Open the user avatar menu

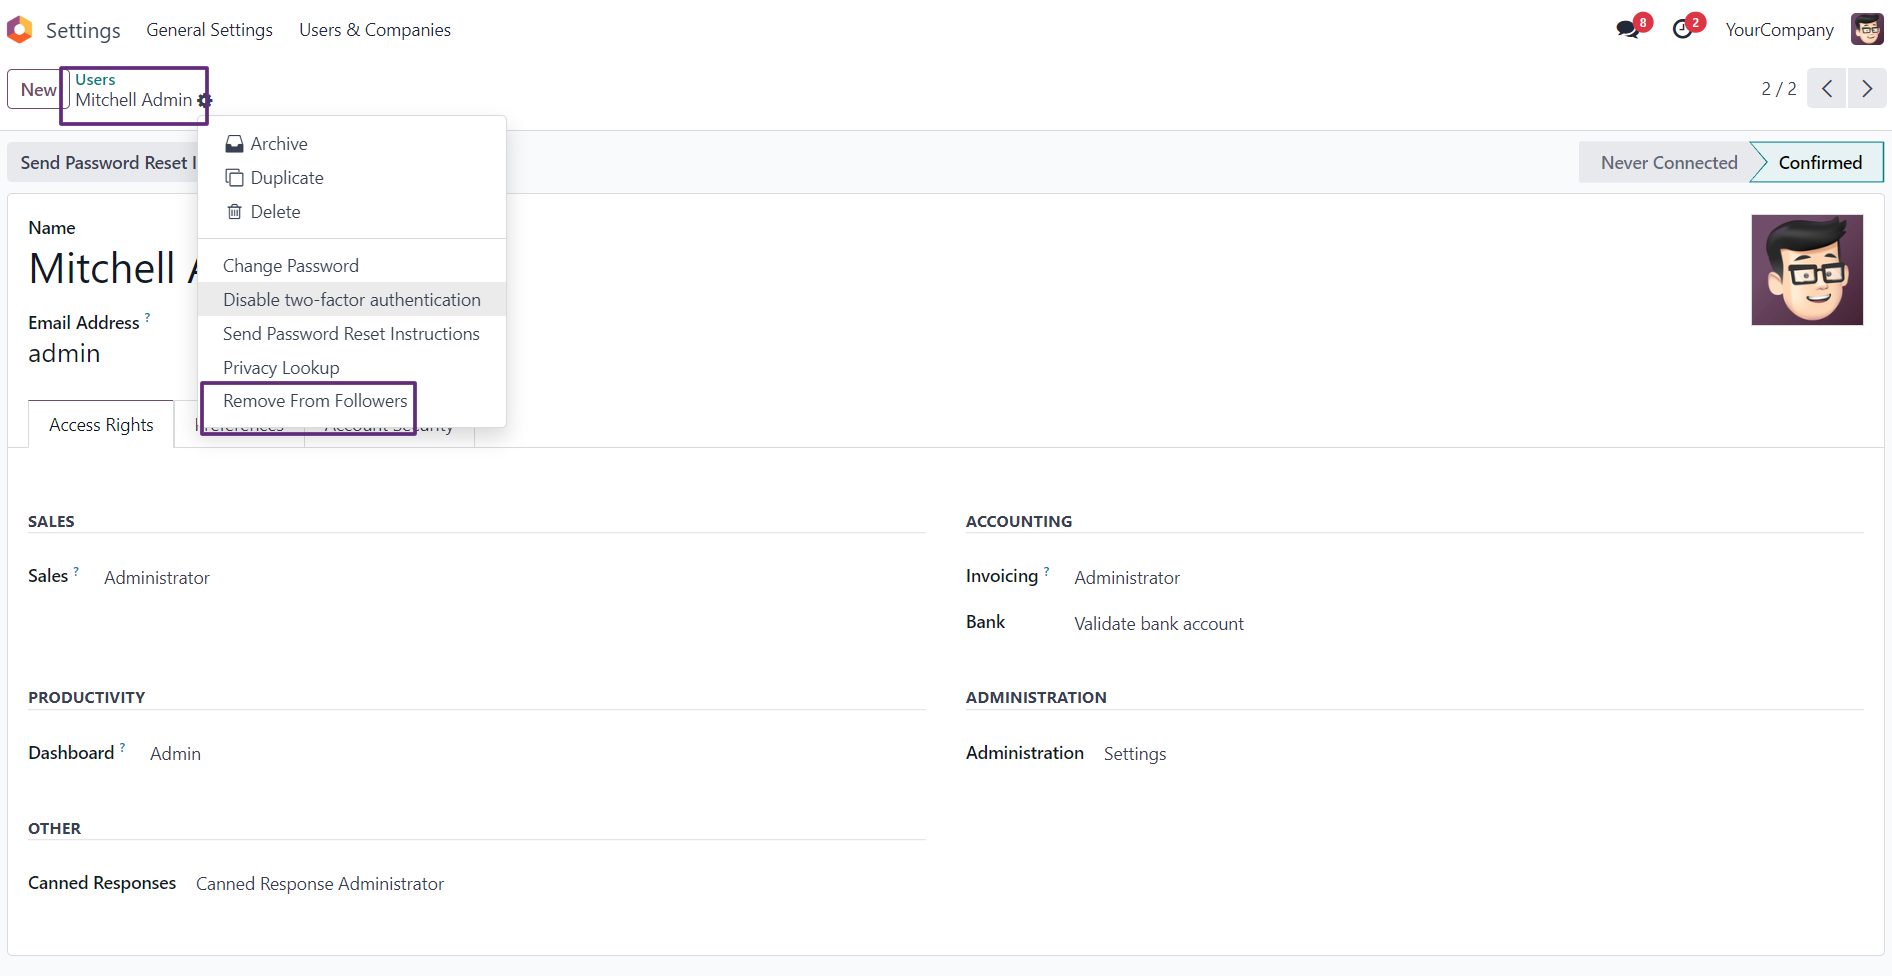1867,29
